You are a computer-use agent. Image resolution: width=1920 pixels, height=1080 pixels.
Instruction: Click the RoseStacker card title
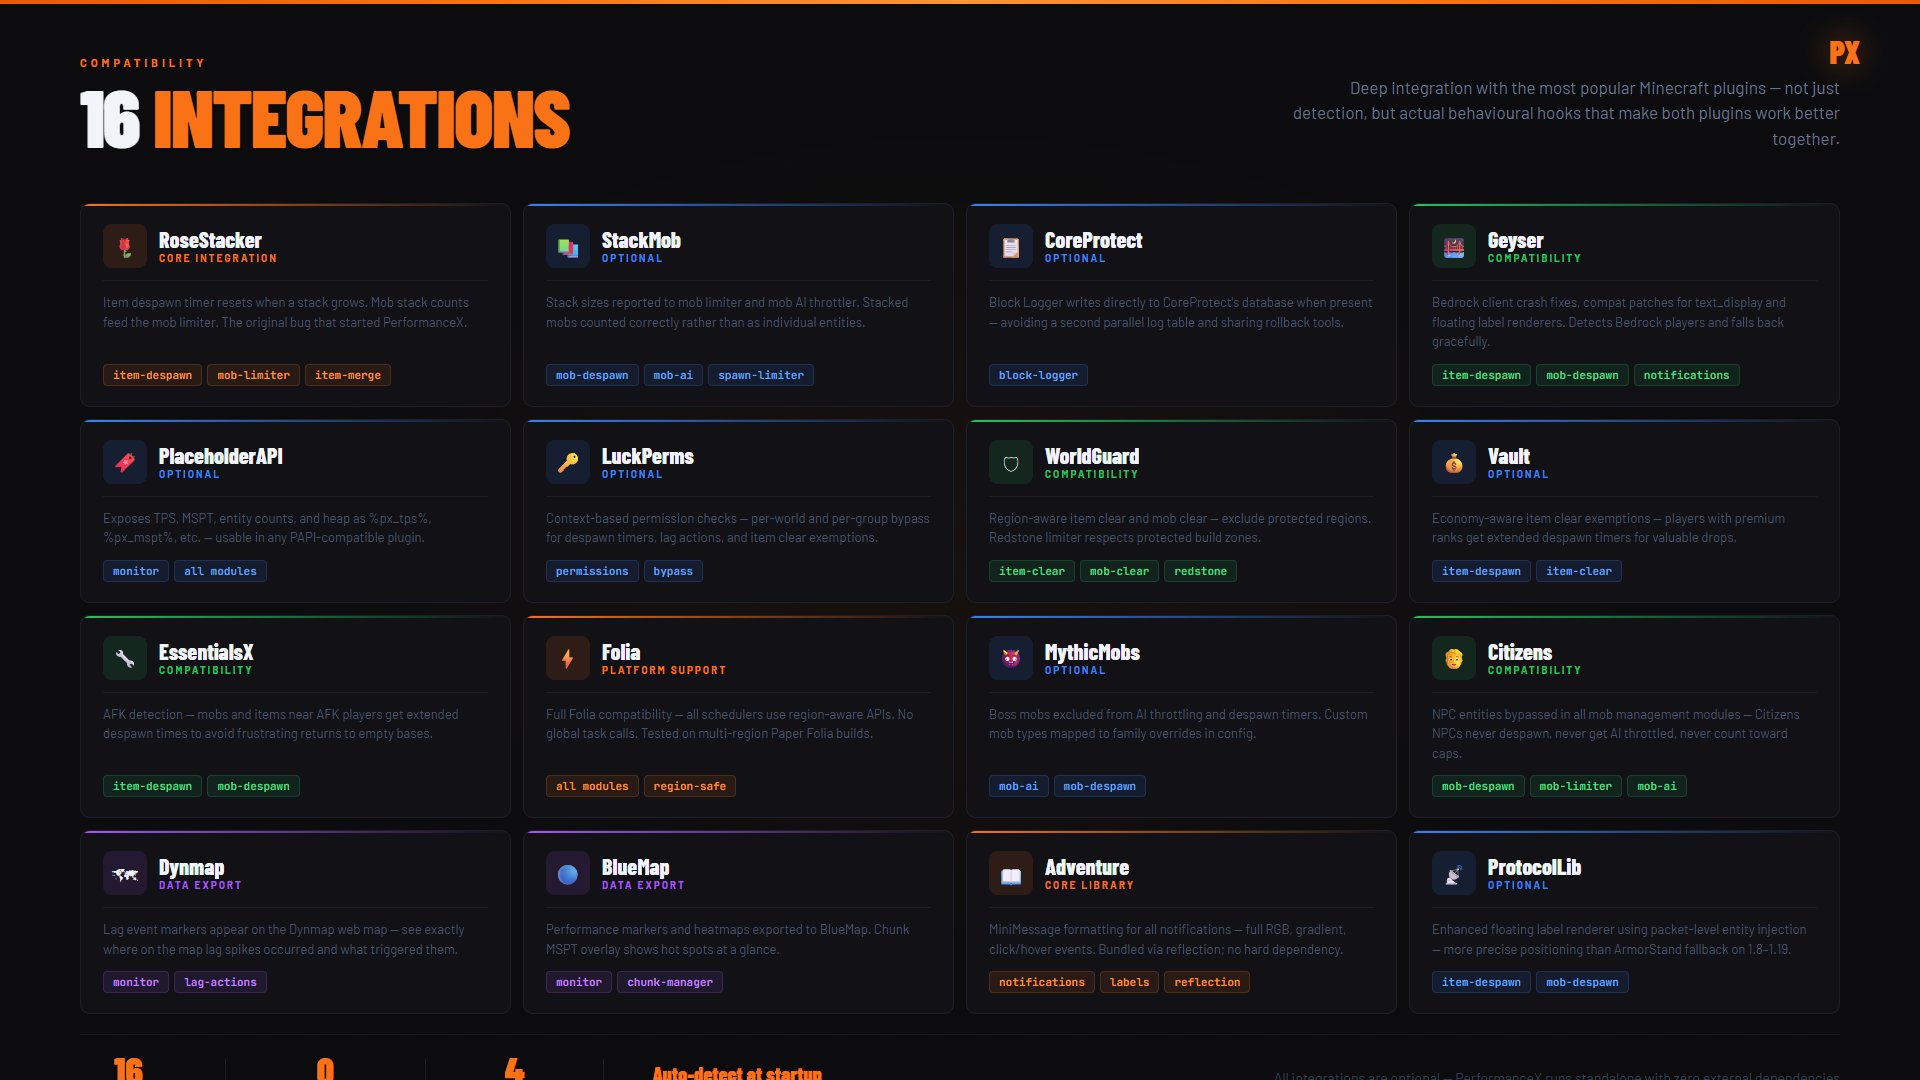point(210,240)
